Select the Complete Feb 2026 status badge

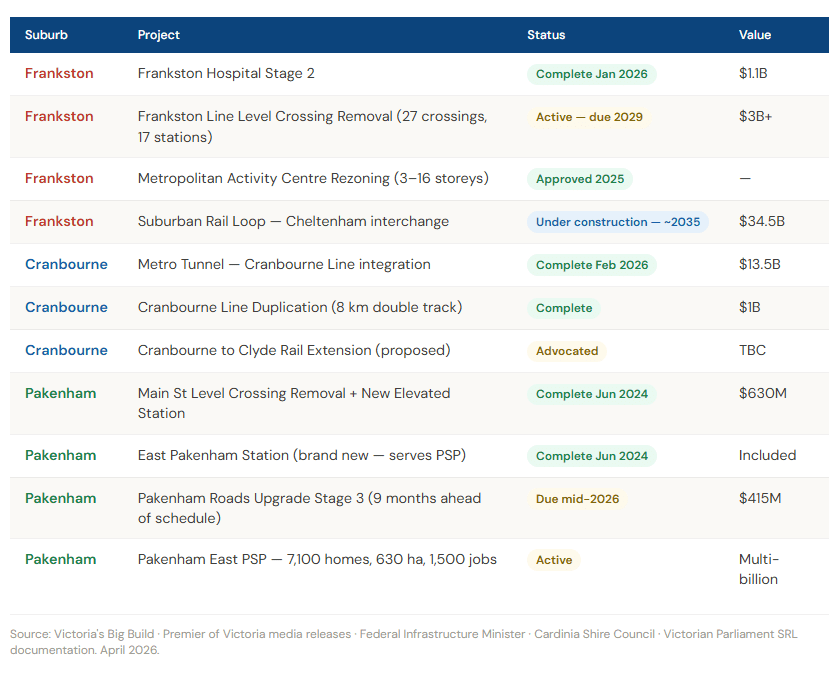coord(592,265)
